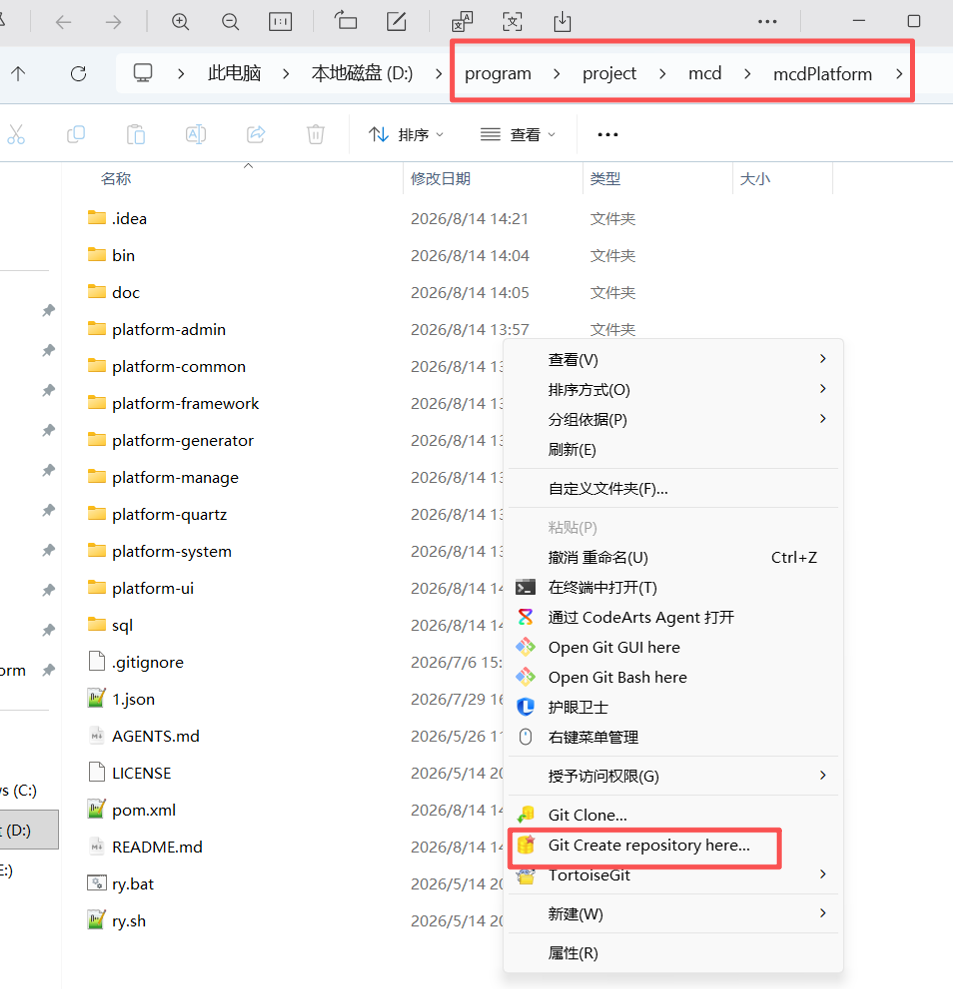Viewport: 953px width, 989px height.
Task: Click the actual size 1:1 icon
Action: tap(280, 22)
